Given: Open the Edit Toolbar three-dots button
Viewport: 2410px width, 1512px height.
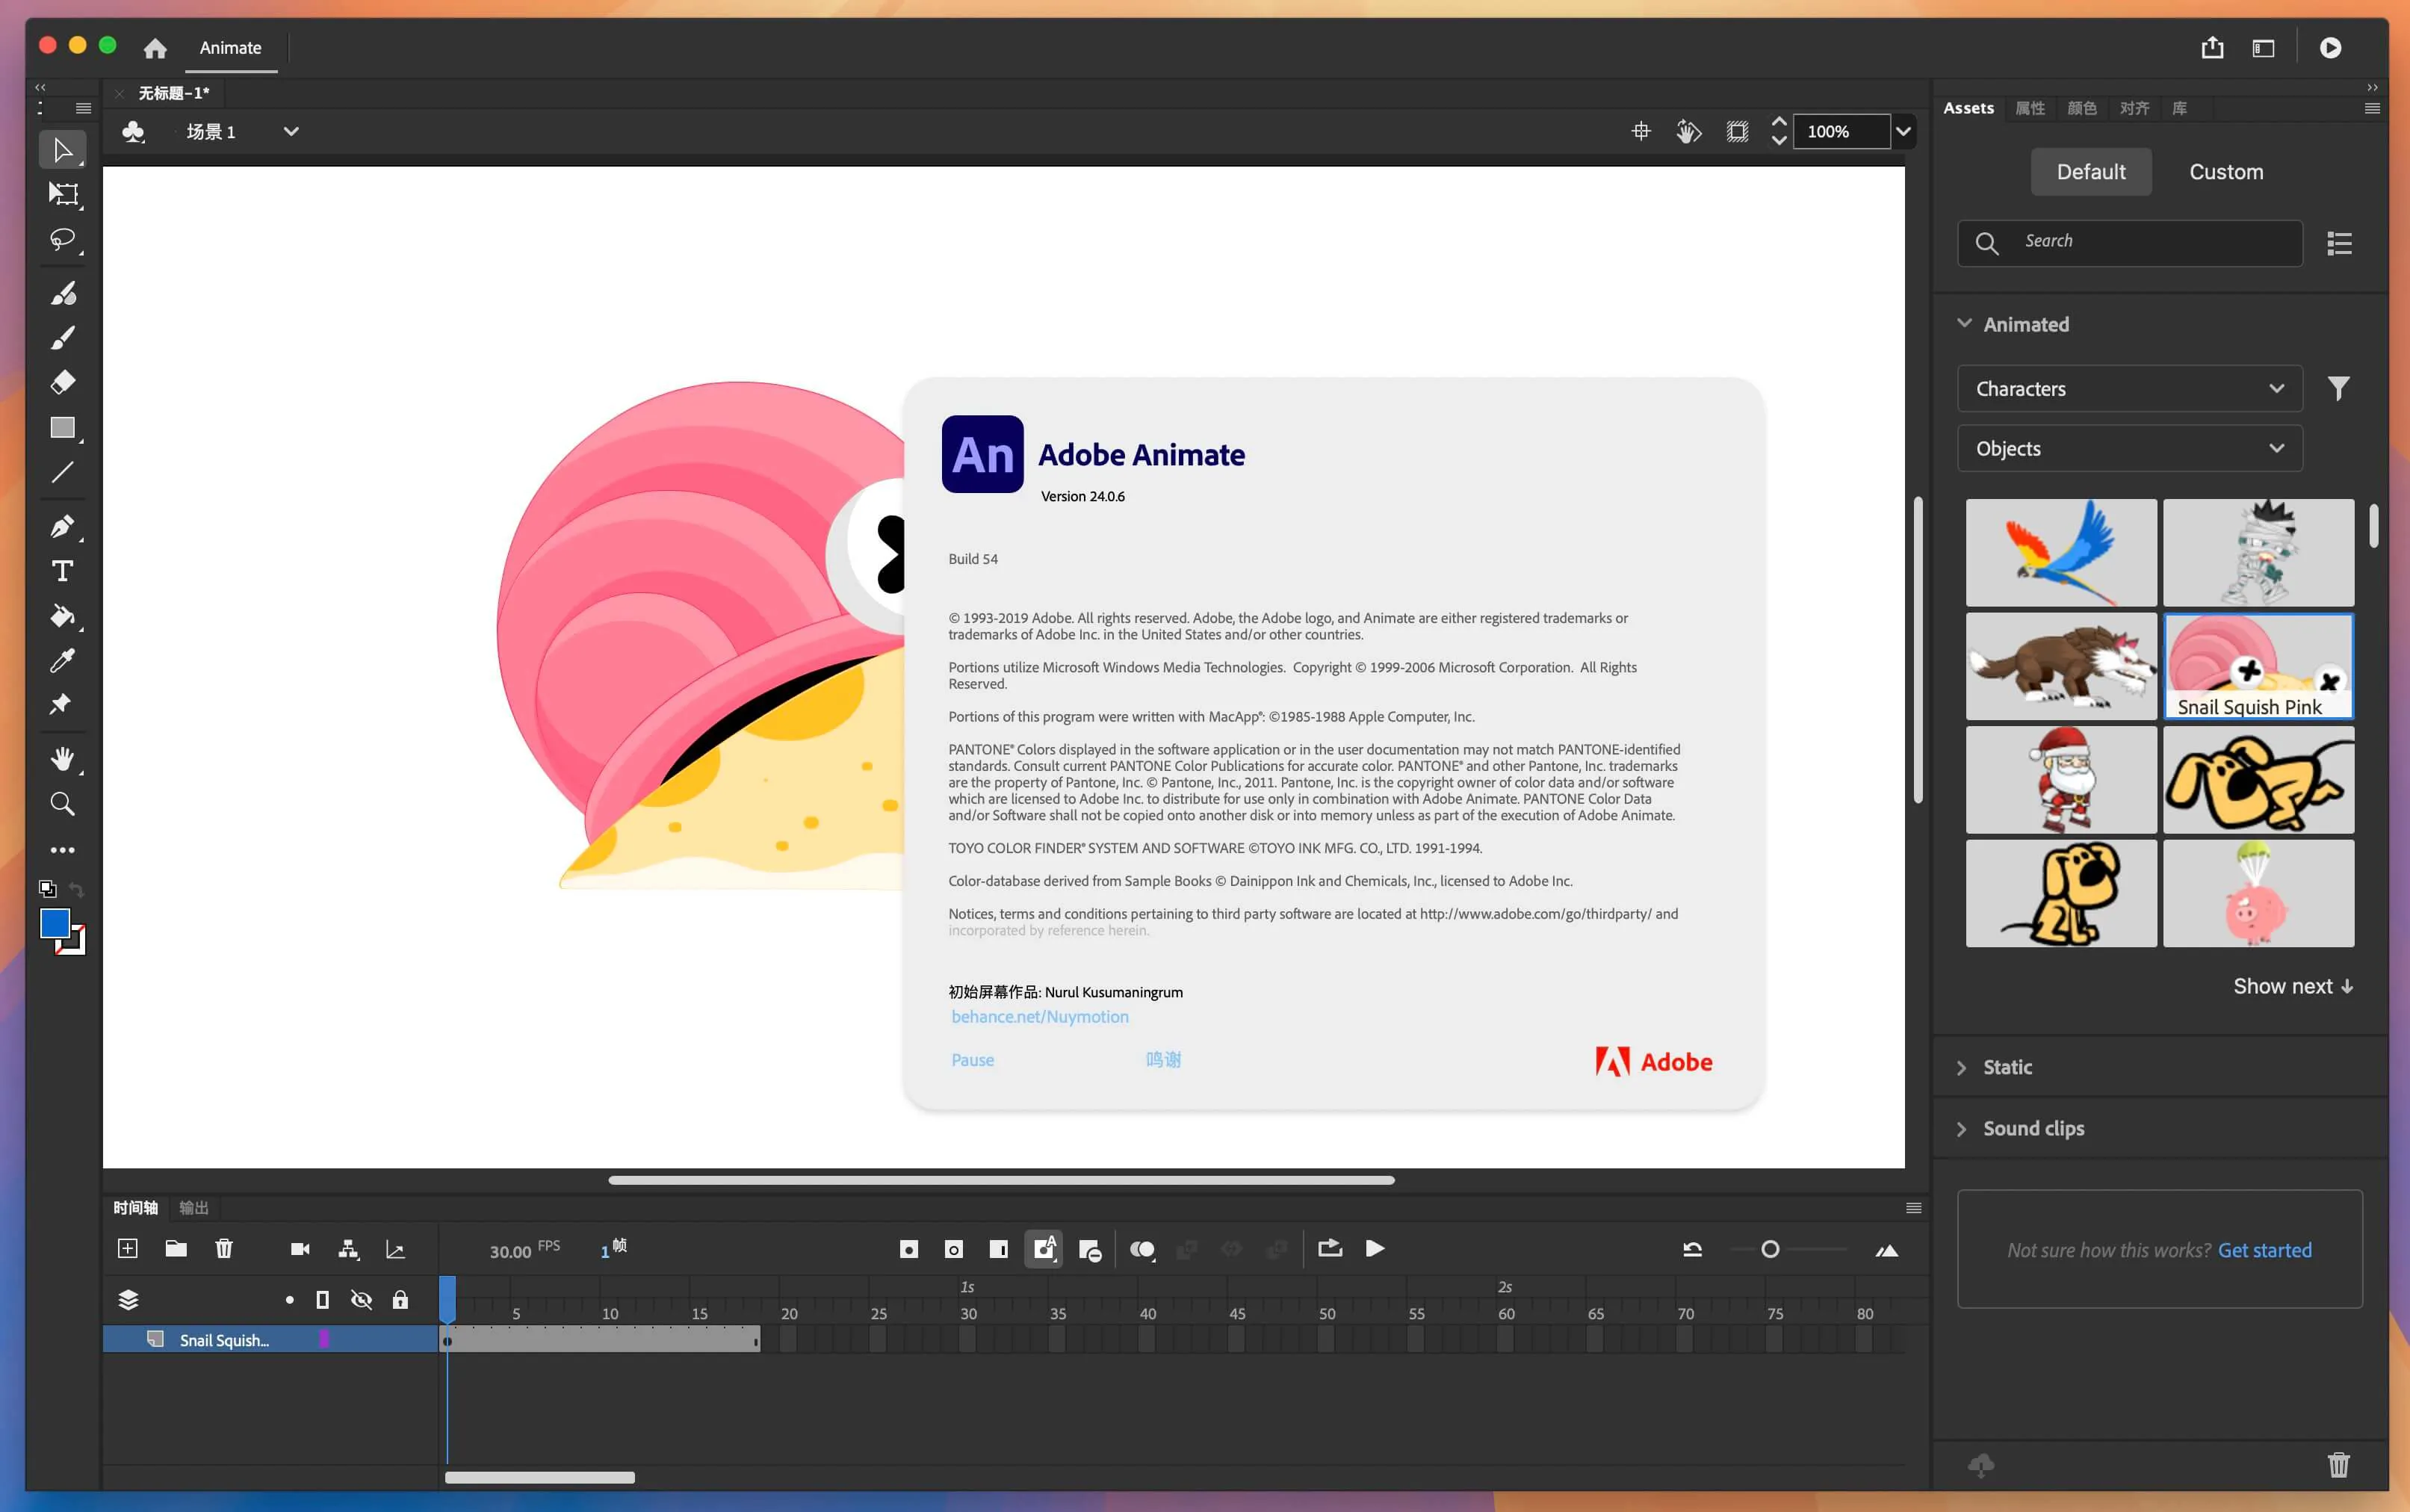Looking at the screenshot, I should pyautogui.click(x=63, y=850).
